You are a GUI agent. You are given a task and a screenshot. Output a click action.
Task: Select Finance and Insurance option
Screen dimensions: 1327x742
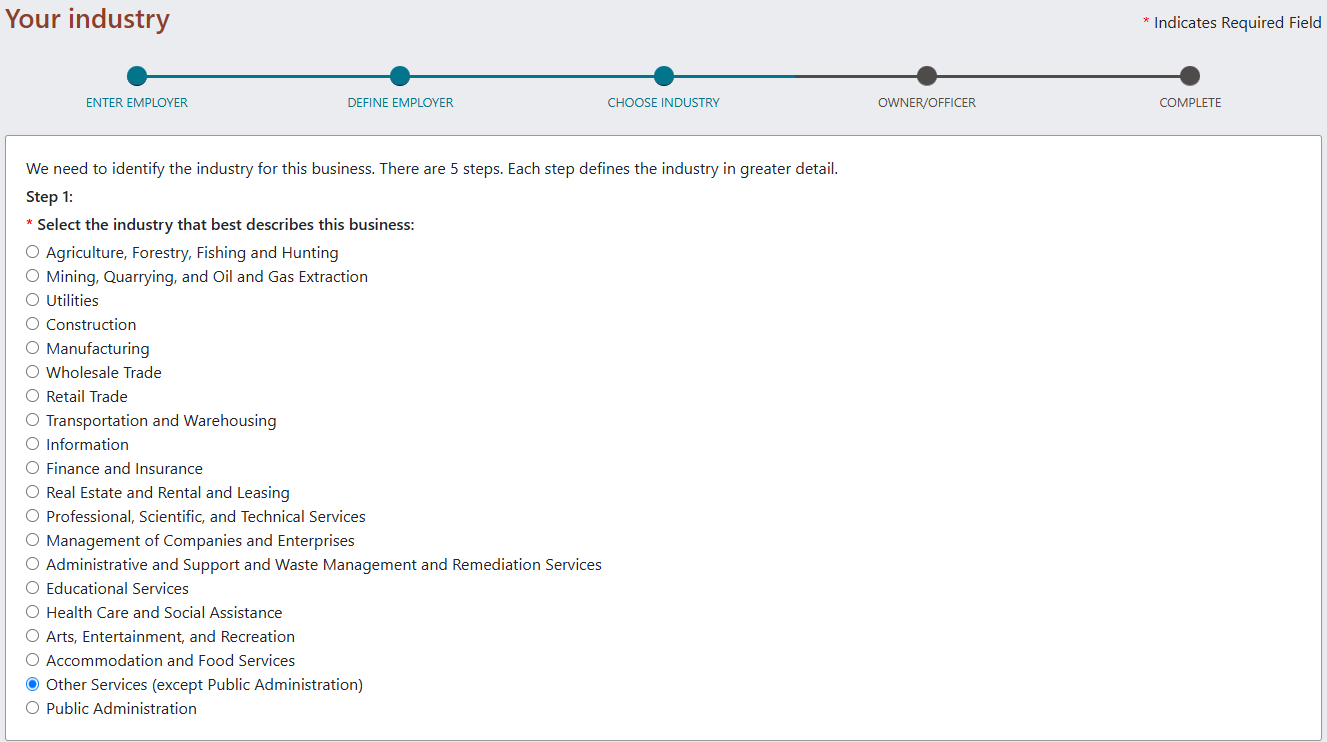pos(32,467)
